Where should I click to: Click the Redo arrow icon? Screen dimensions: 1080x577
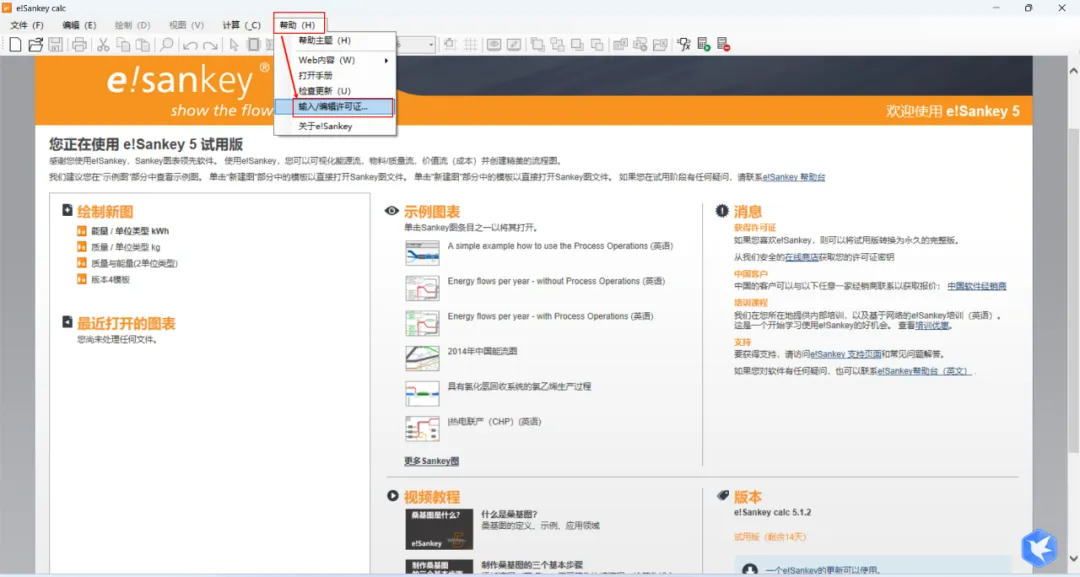point(210,45)
